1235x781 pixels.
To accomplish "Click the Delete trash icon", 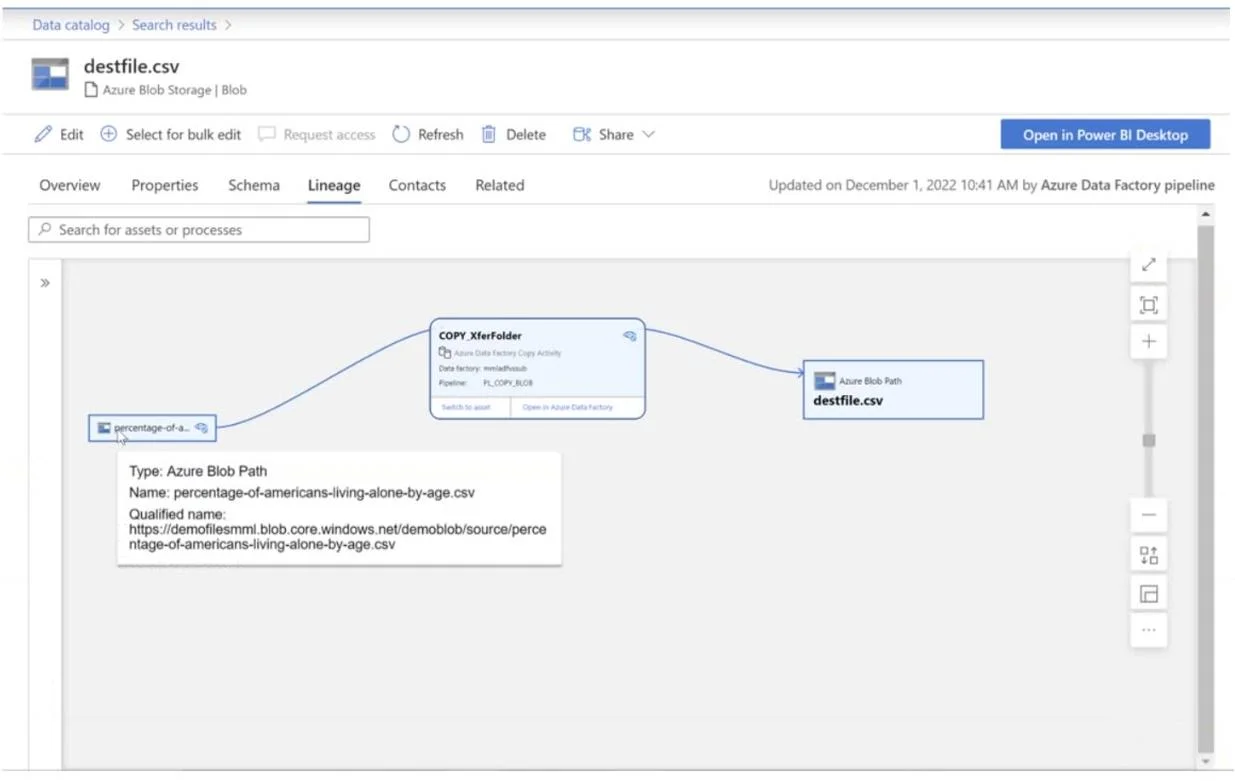I will coord(489,134).
